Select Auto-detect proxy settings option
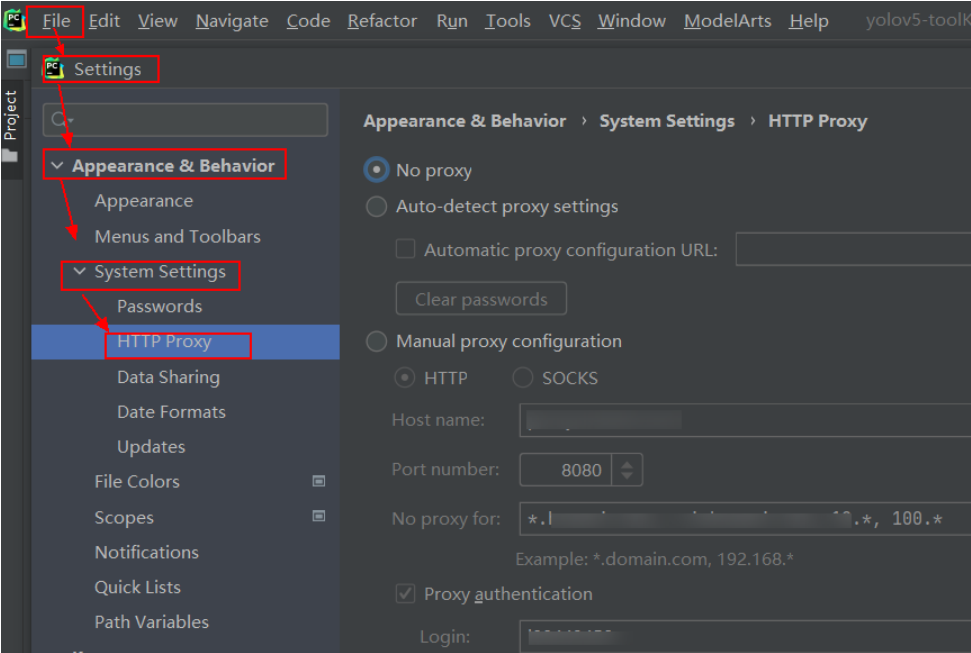Screen dimensions: 971x653 pyautogui.click(x=376, y=206)
